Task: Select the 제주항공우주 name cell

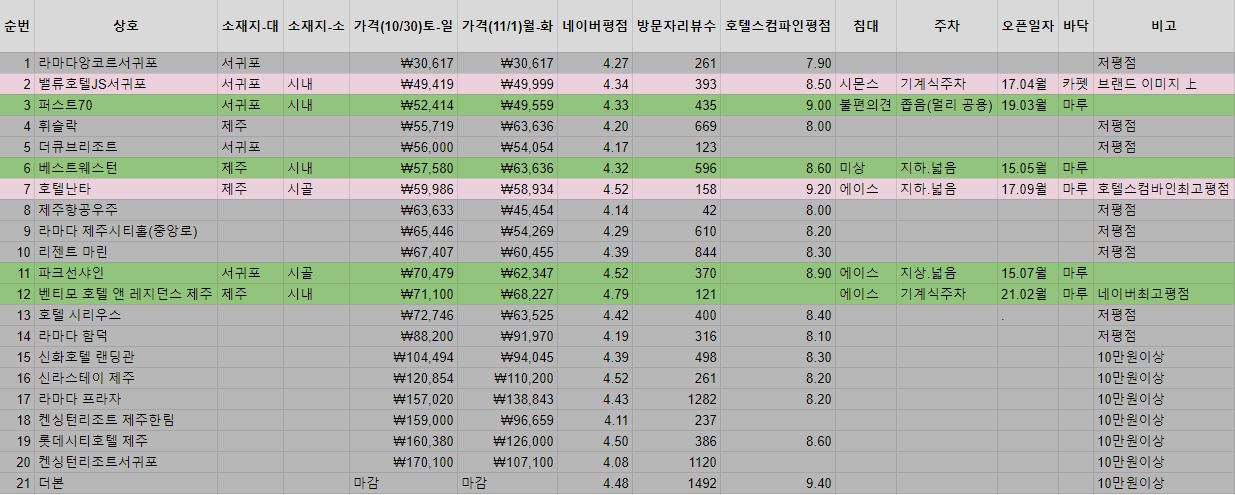Action: tap(126, 210)
